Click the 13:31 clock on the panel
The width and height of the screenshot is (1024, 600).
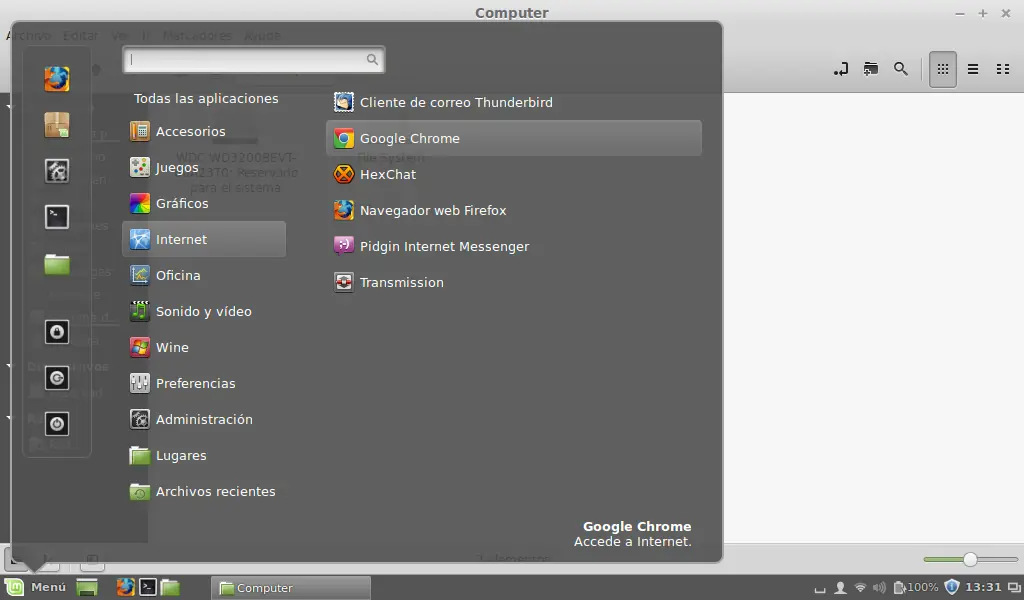pos(984,587)
